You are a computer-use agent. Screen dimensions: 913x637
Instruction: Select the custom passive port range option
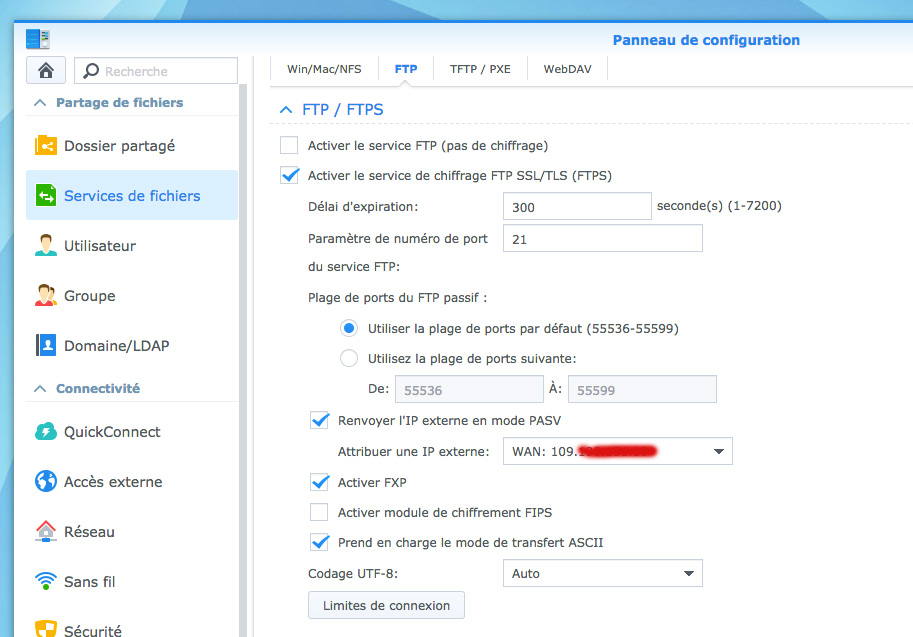pos(349,358)
